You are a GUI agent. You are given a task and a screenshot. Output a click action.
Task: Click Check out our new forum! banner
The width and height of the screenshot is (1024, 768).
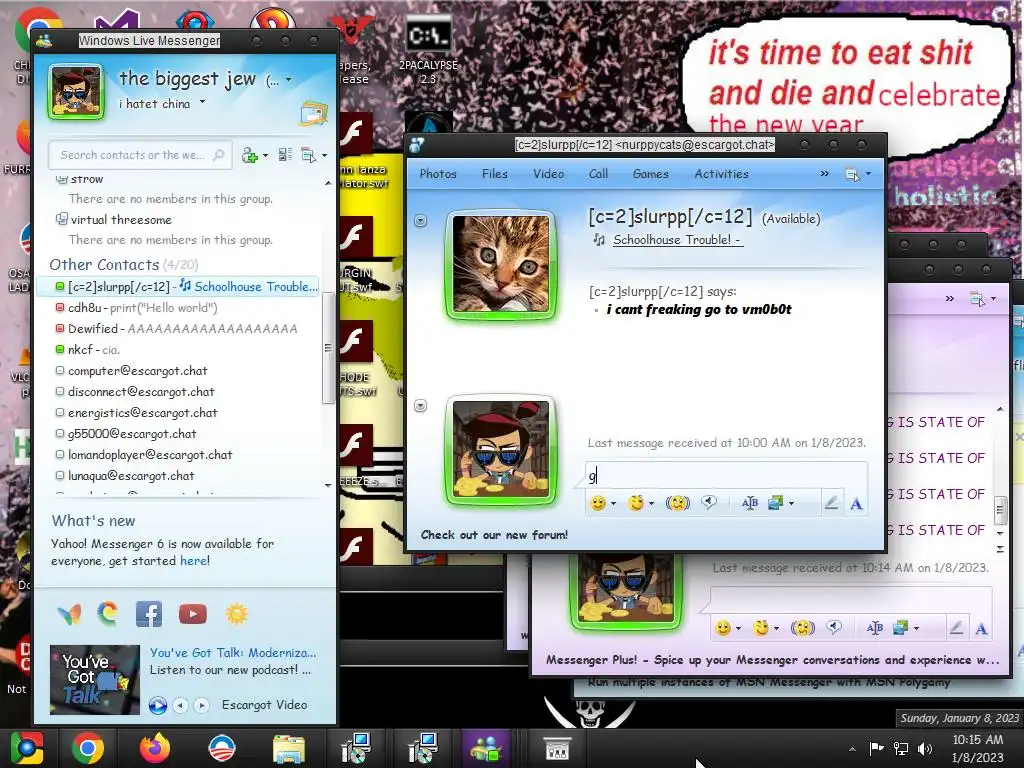(x=494, y=535)
